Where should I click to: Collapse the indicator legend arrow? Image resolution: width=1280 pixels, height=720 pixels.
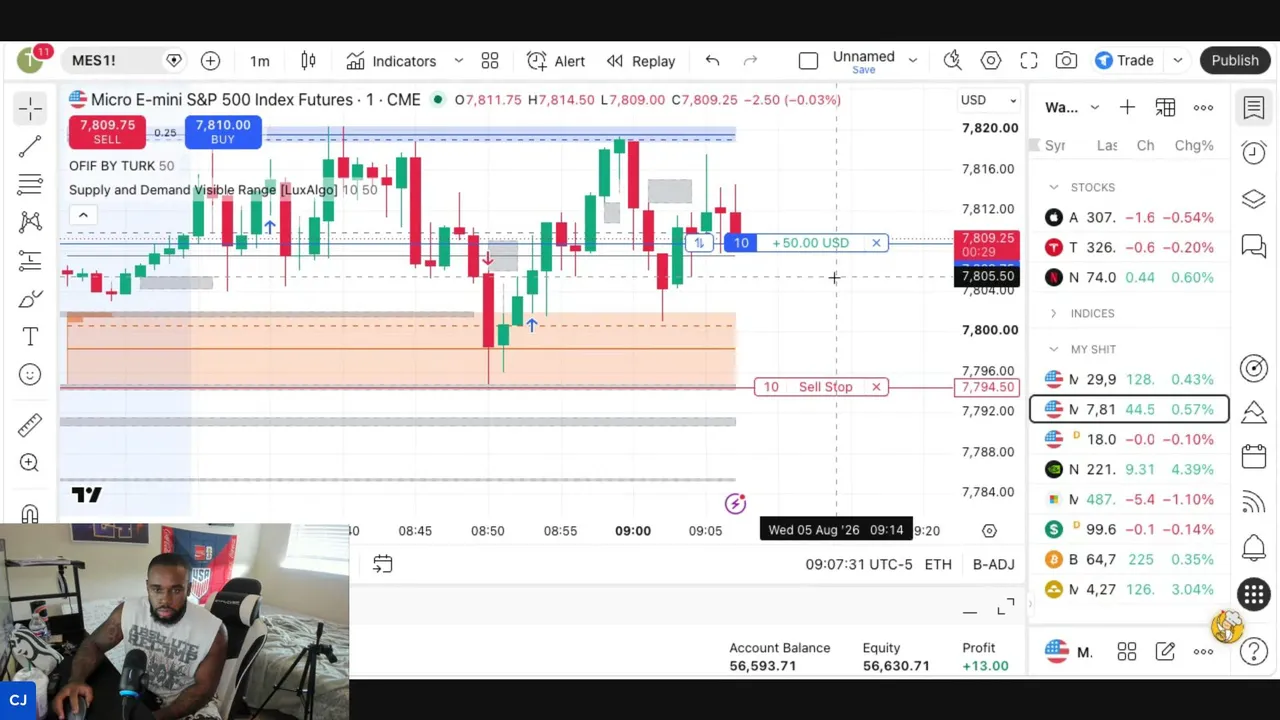[x=83, y=215]
